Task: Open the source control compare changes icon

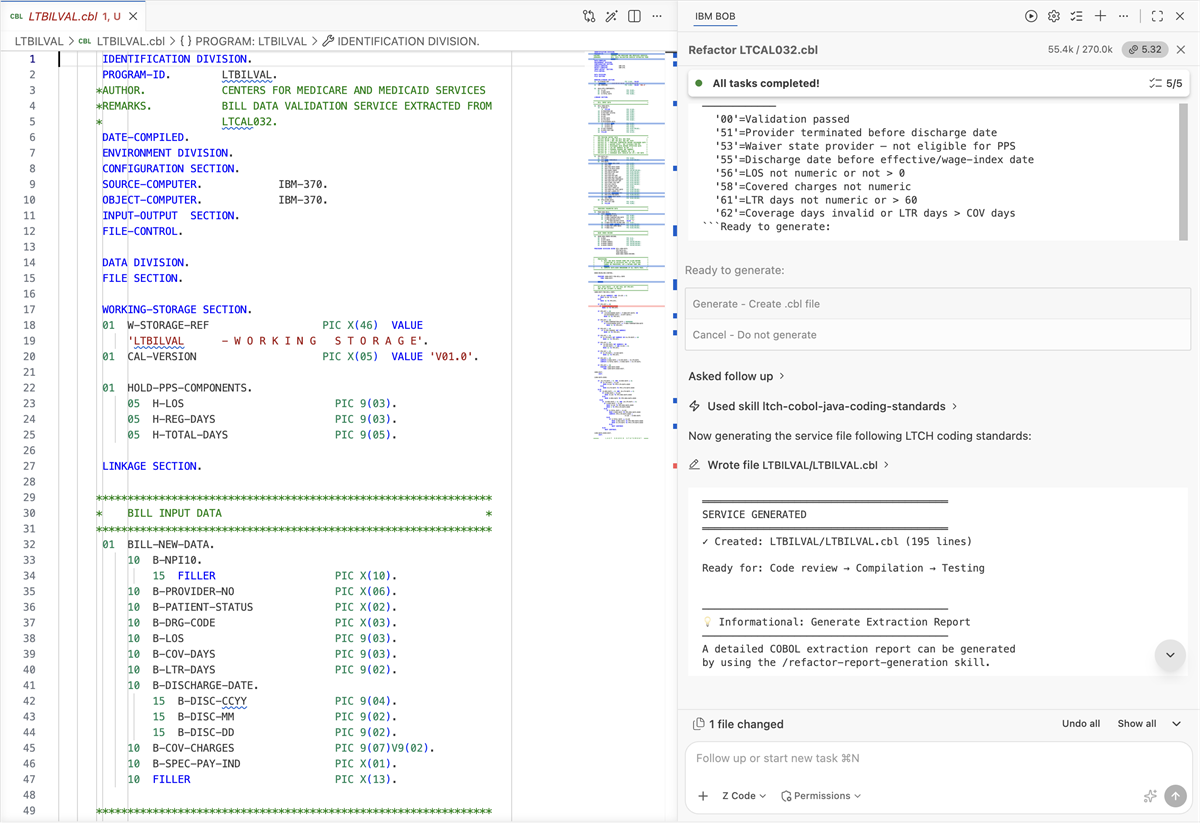Action: 589,16
